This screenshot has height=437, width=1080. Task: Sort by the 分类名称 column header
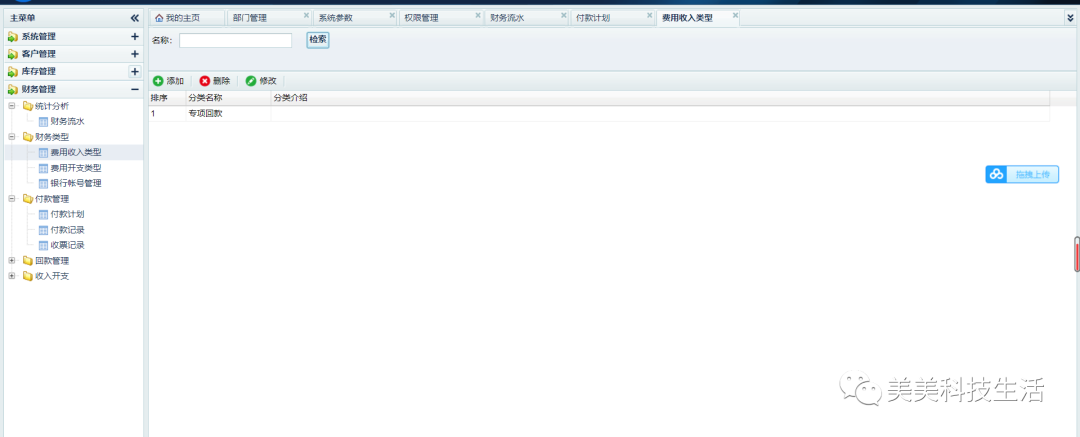[x=228, y=98]
